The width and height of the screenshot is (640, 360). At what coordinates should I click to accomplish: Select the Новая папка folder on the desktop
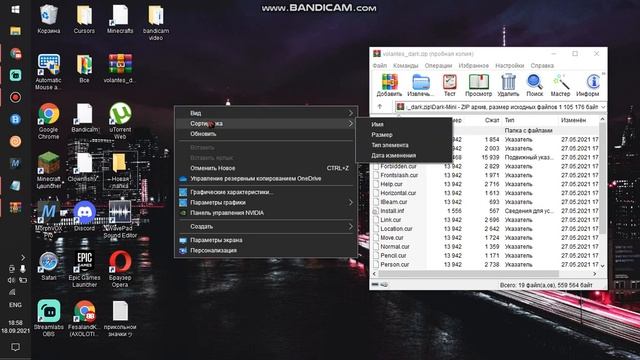click(120, 170)
